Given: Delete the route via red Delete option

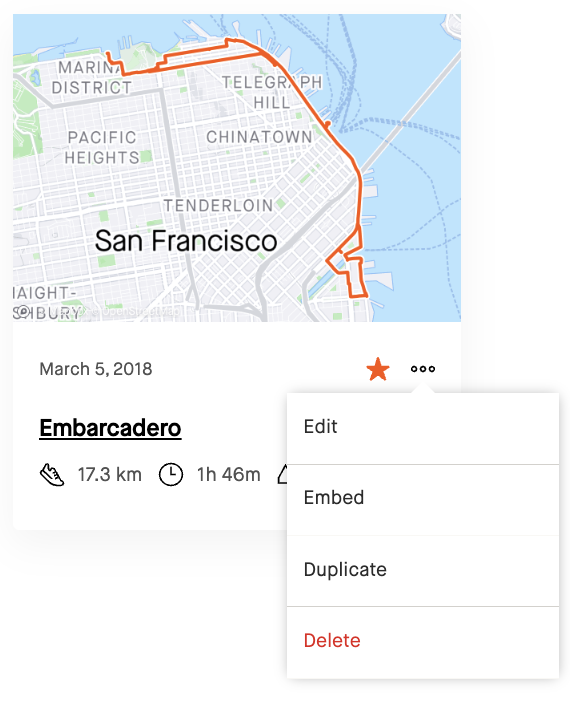Looking at the screenshot, I should [423, 641].
